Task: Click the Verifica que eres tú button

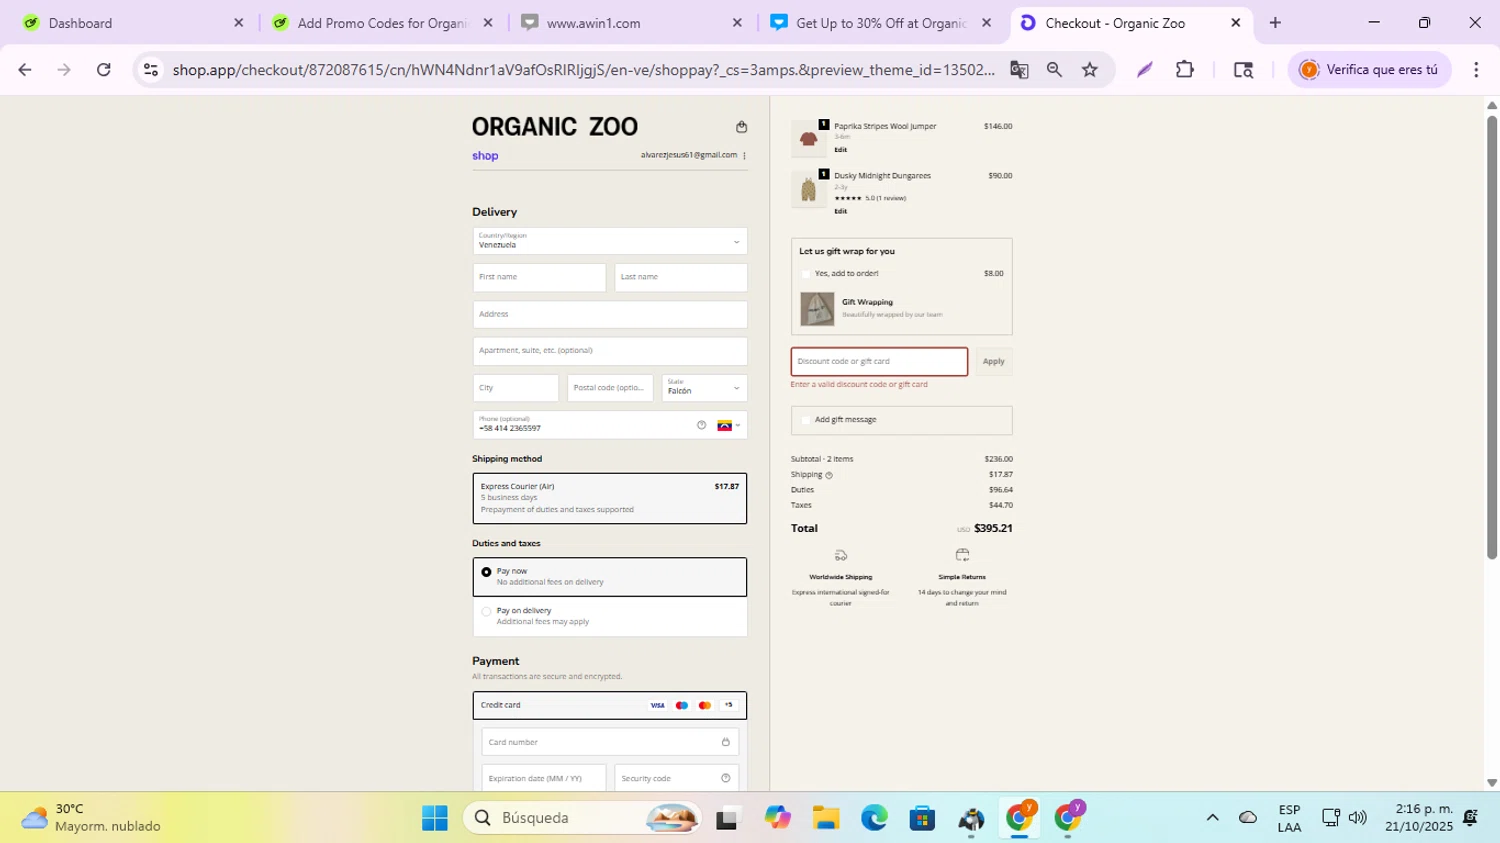Action: pos(1369,69)
